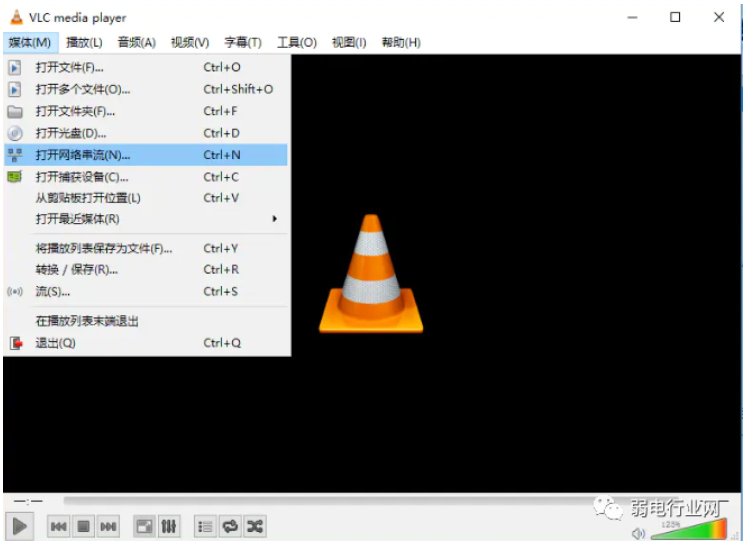
Task: Open the 工具(O) menu
Action: [296, 42]
